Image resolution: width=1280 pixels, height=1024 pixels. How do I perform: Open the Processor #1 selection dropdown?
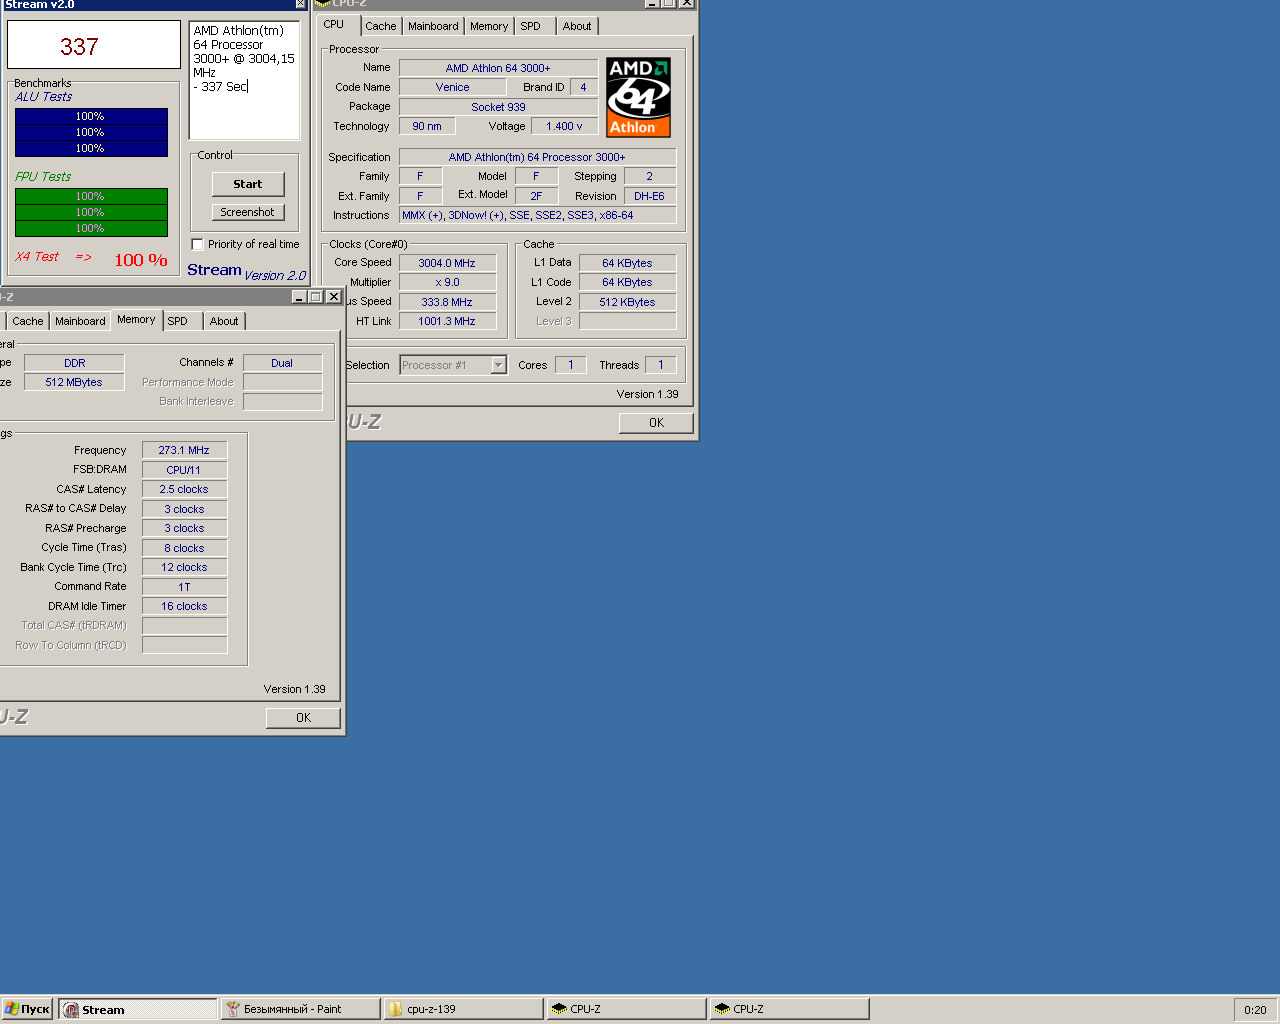tap(498, 365)
